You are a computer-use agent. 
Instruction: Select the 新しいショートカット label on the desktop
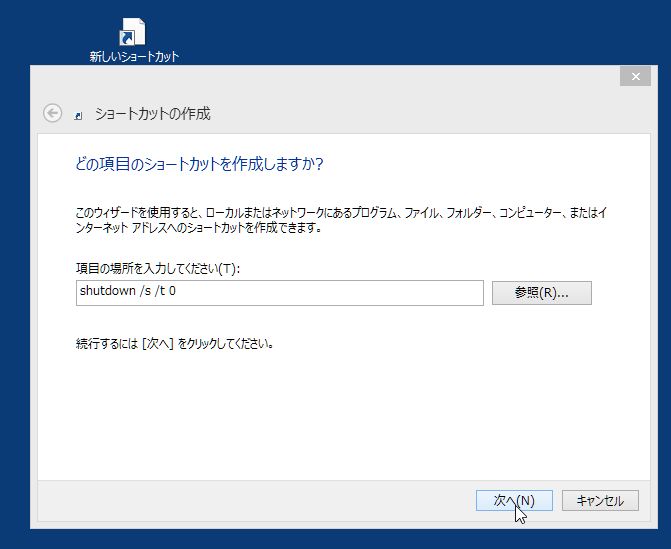point(134,56)
